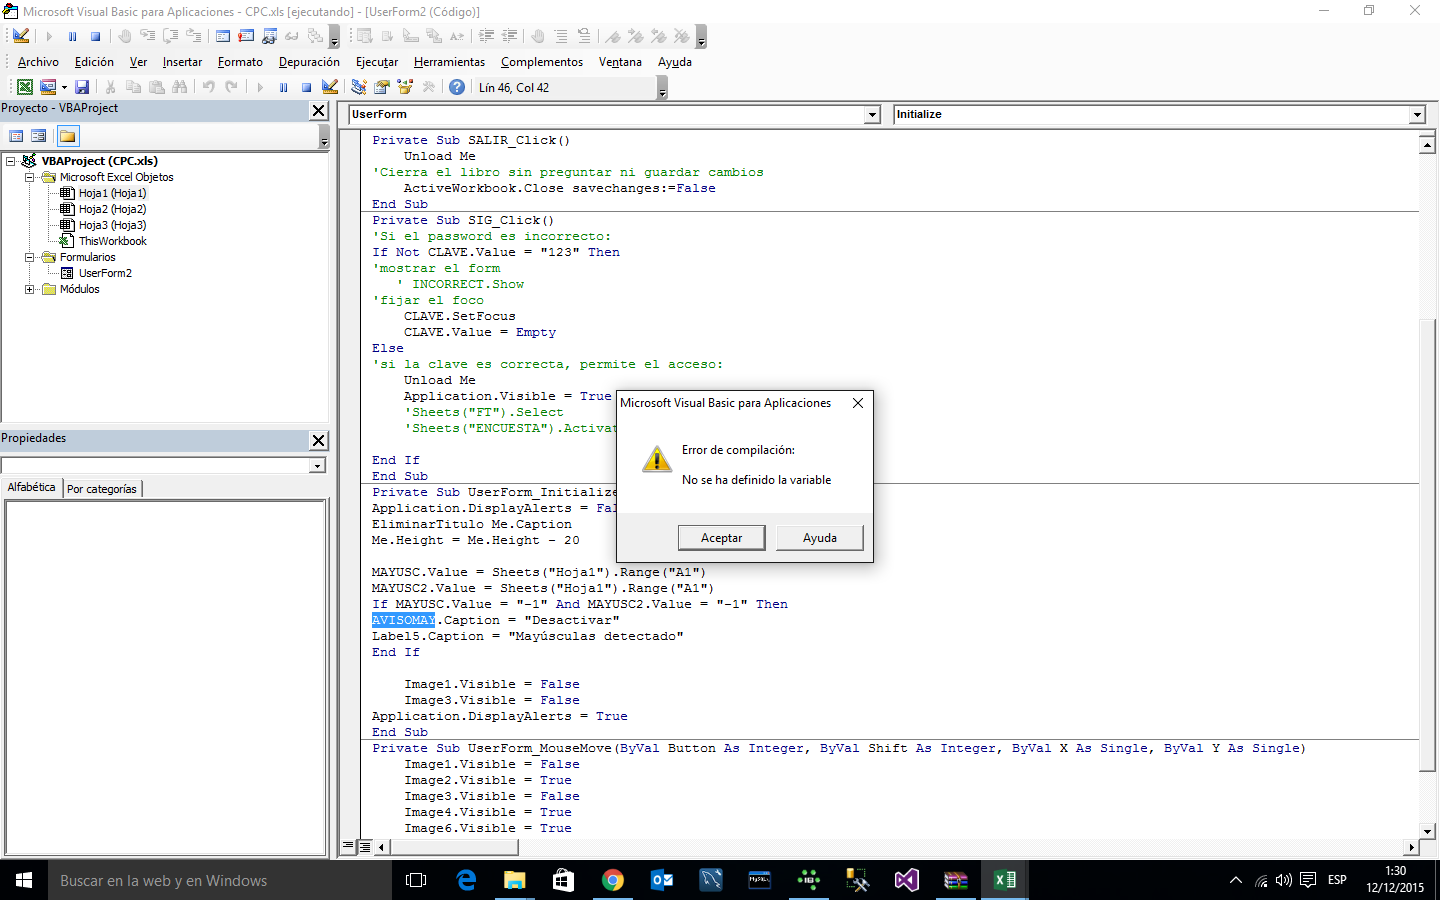
Task: Select Hoja2 (Hoja2) in project tree
Action: [112, 209]
